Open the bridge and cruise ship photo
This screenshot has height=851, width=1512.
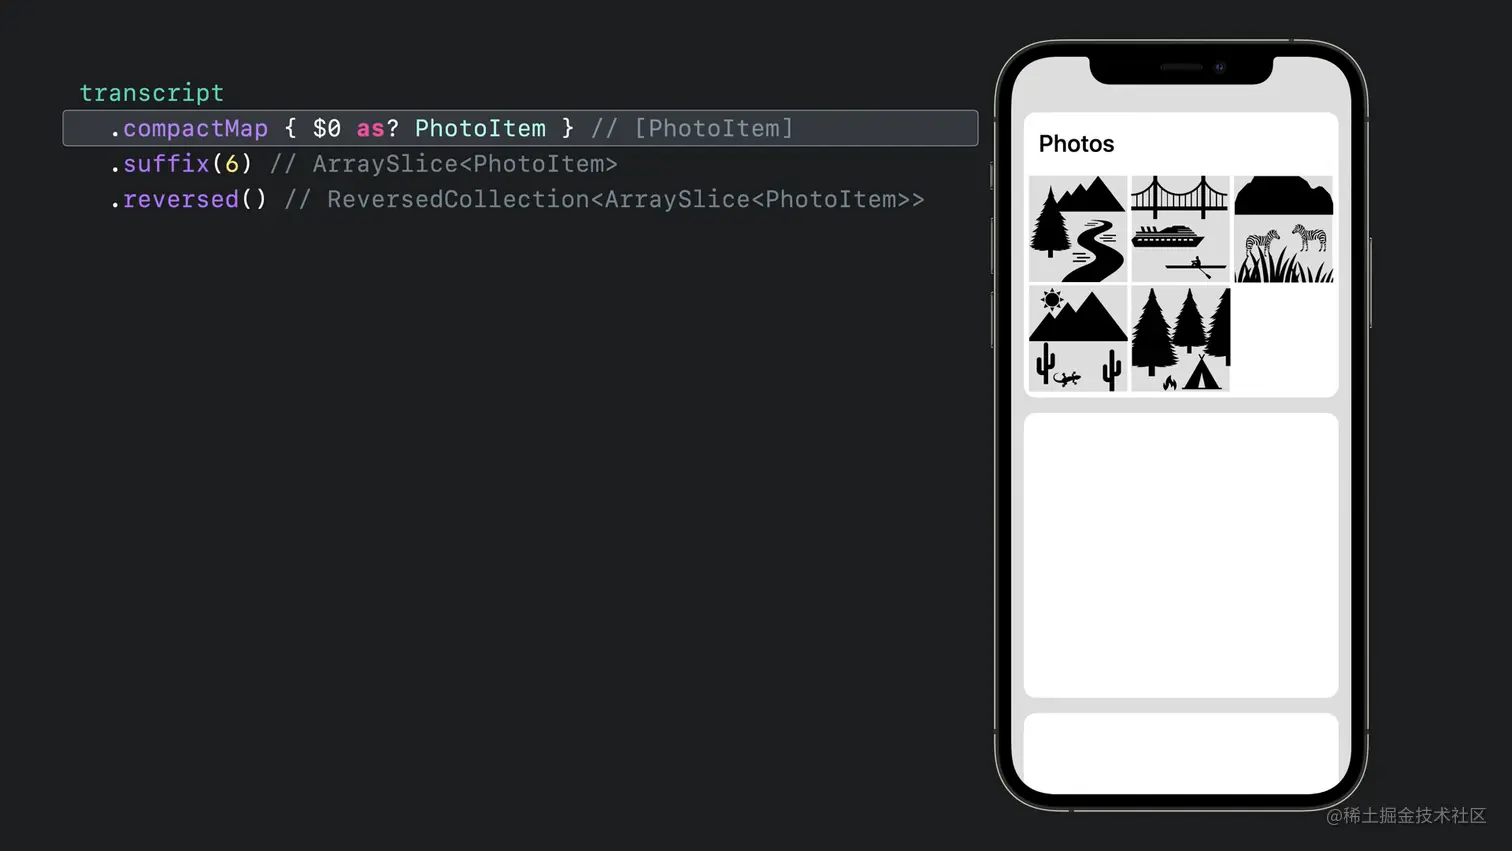(x=1180, y=229)
